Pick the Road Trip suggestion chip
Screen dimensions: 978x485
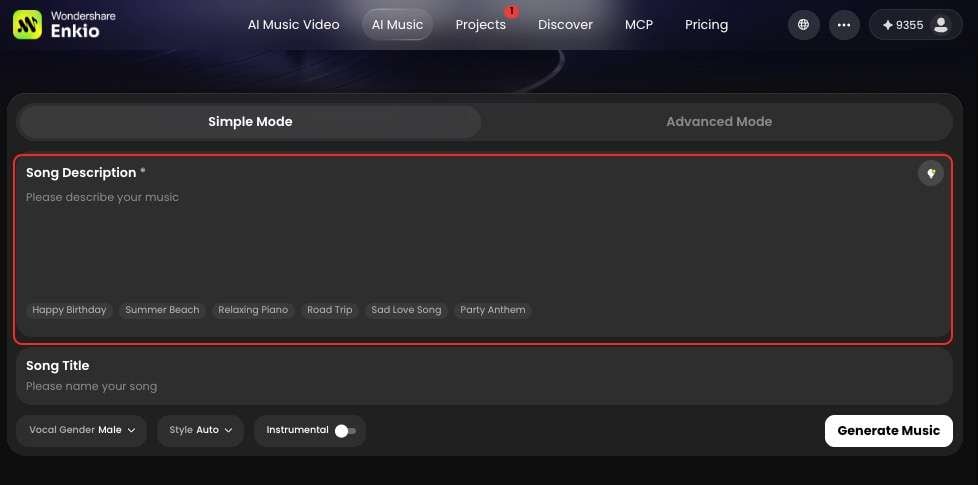pos(330,310)
